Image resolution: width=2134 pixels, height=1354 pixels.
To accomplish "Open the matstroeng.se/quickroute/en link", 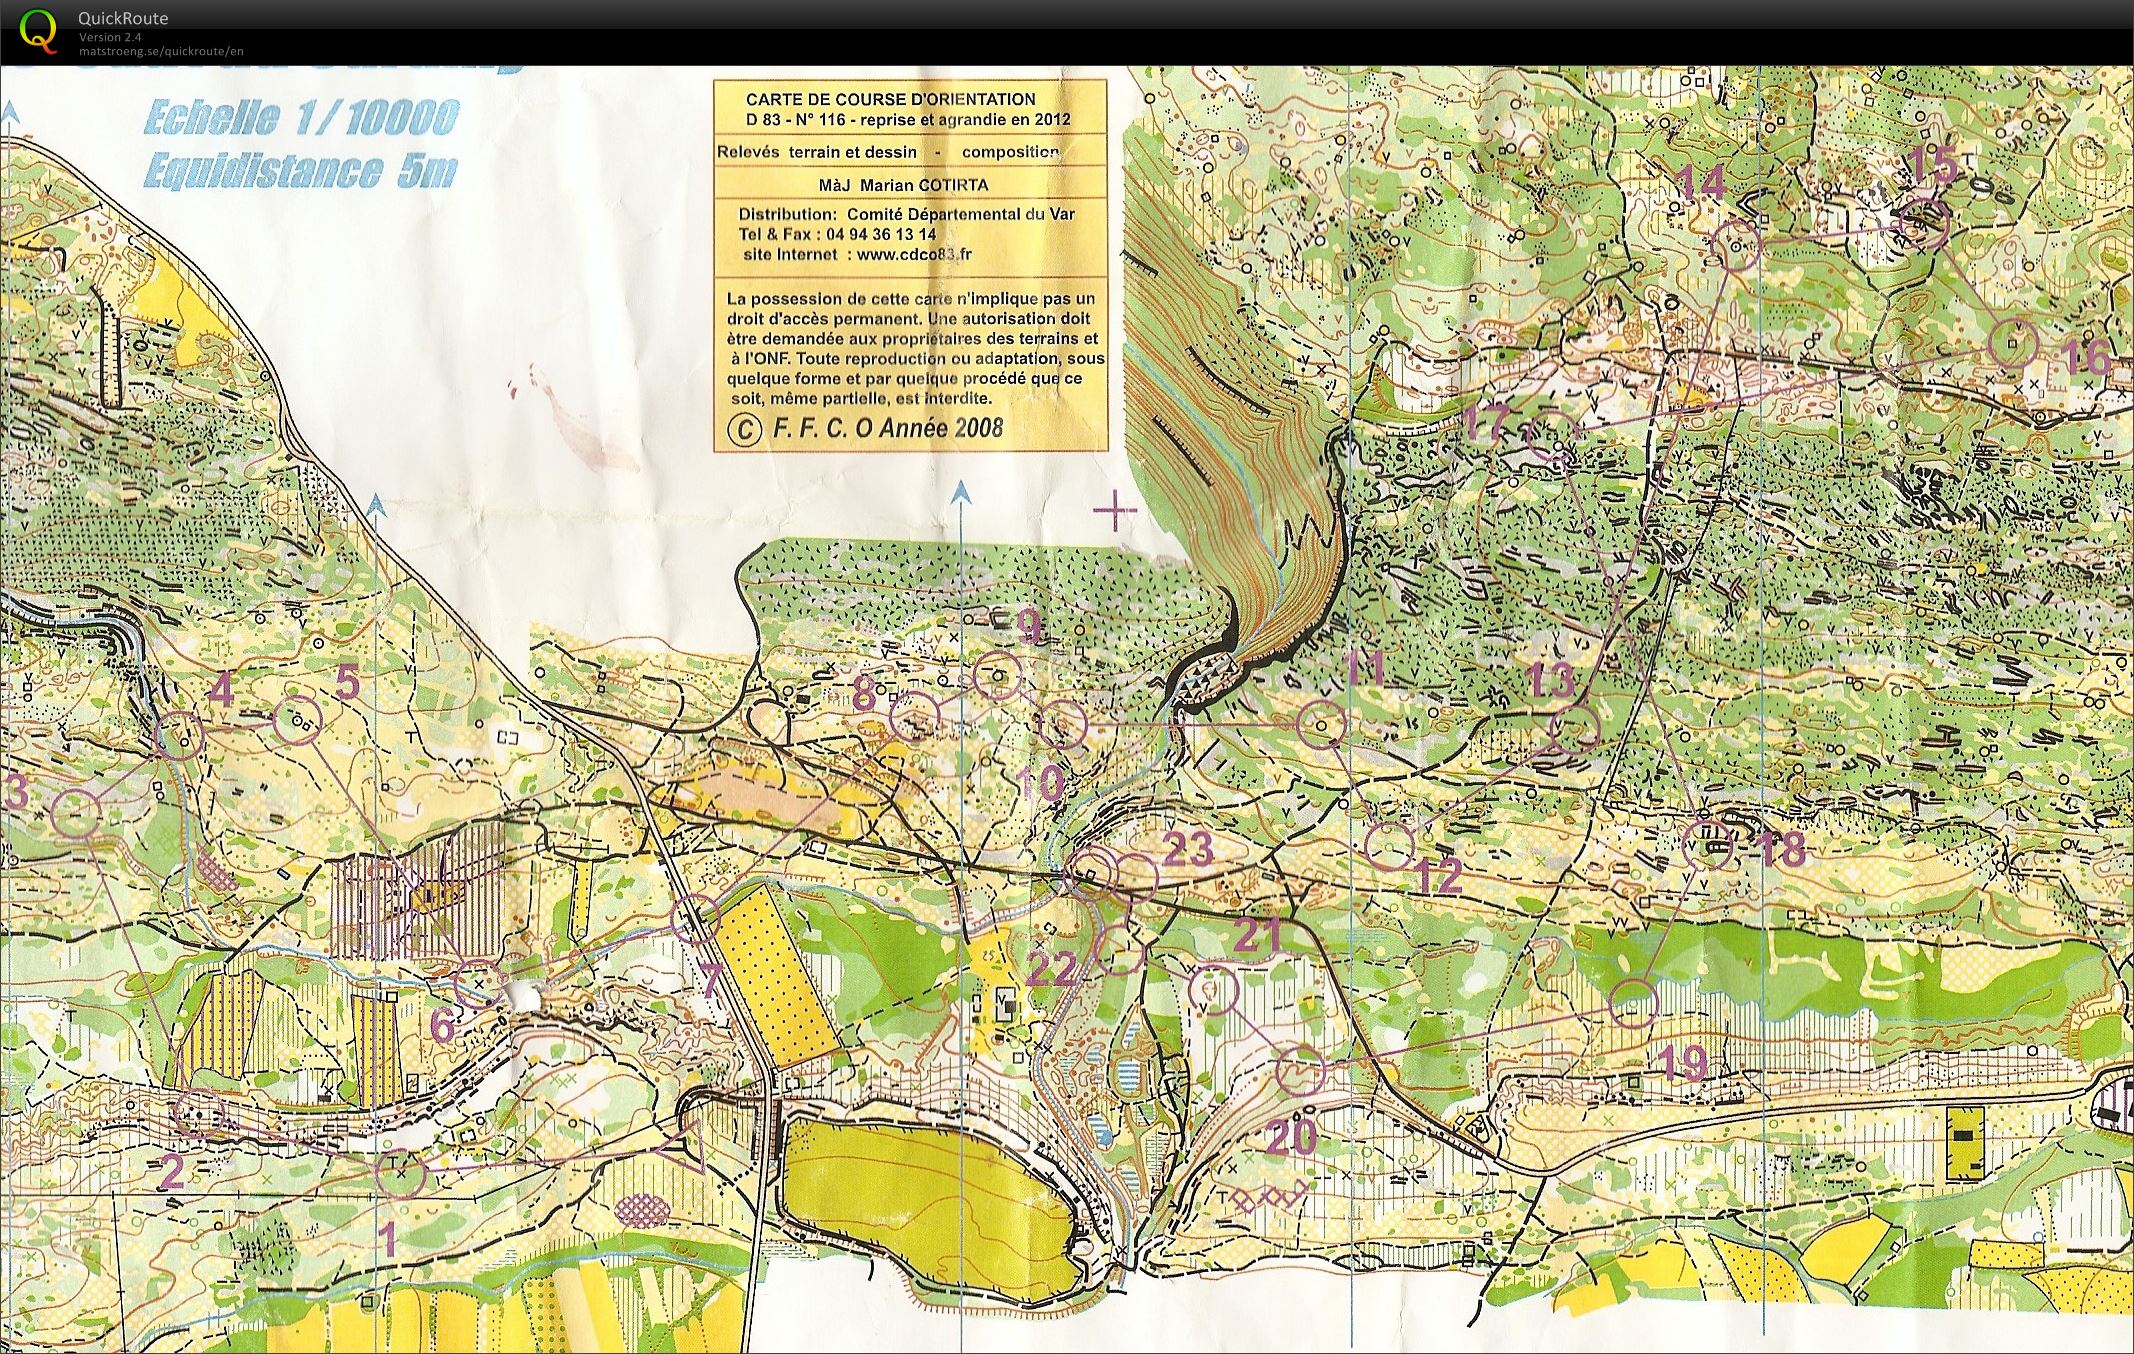I will tap(161, 51).
